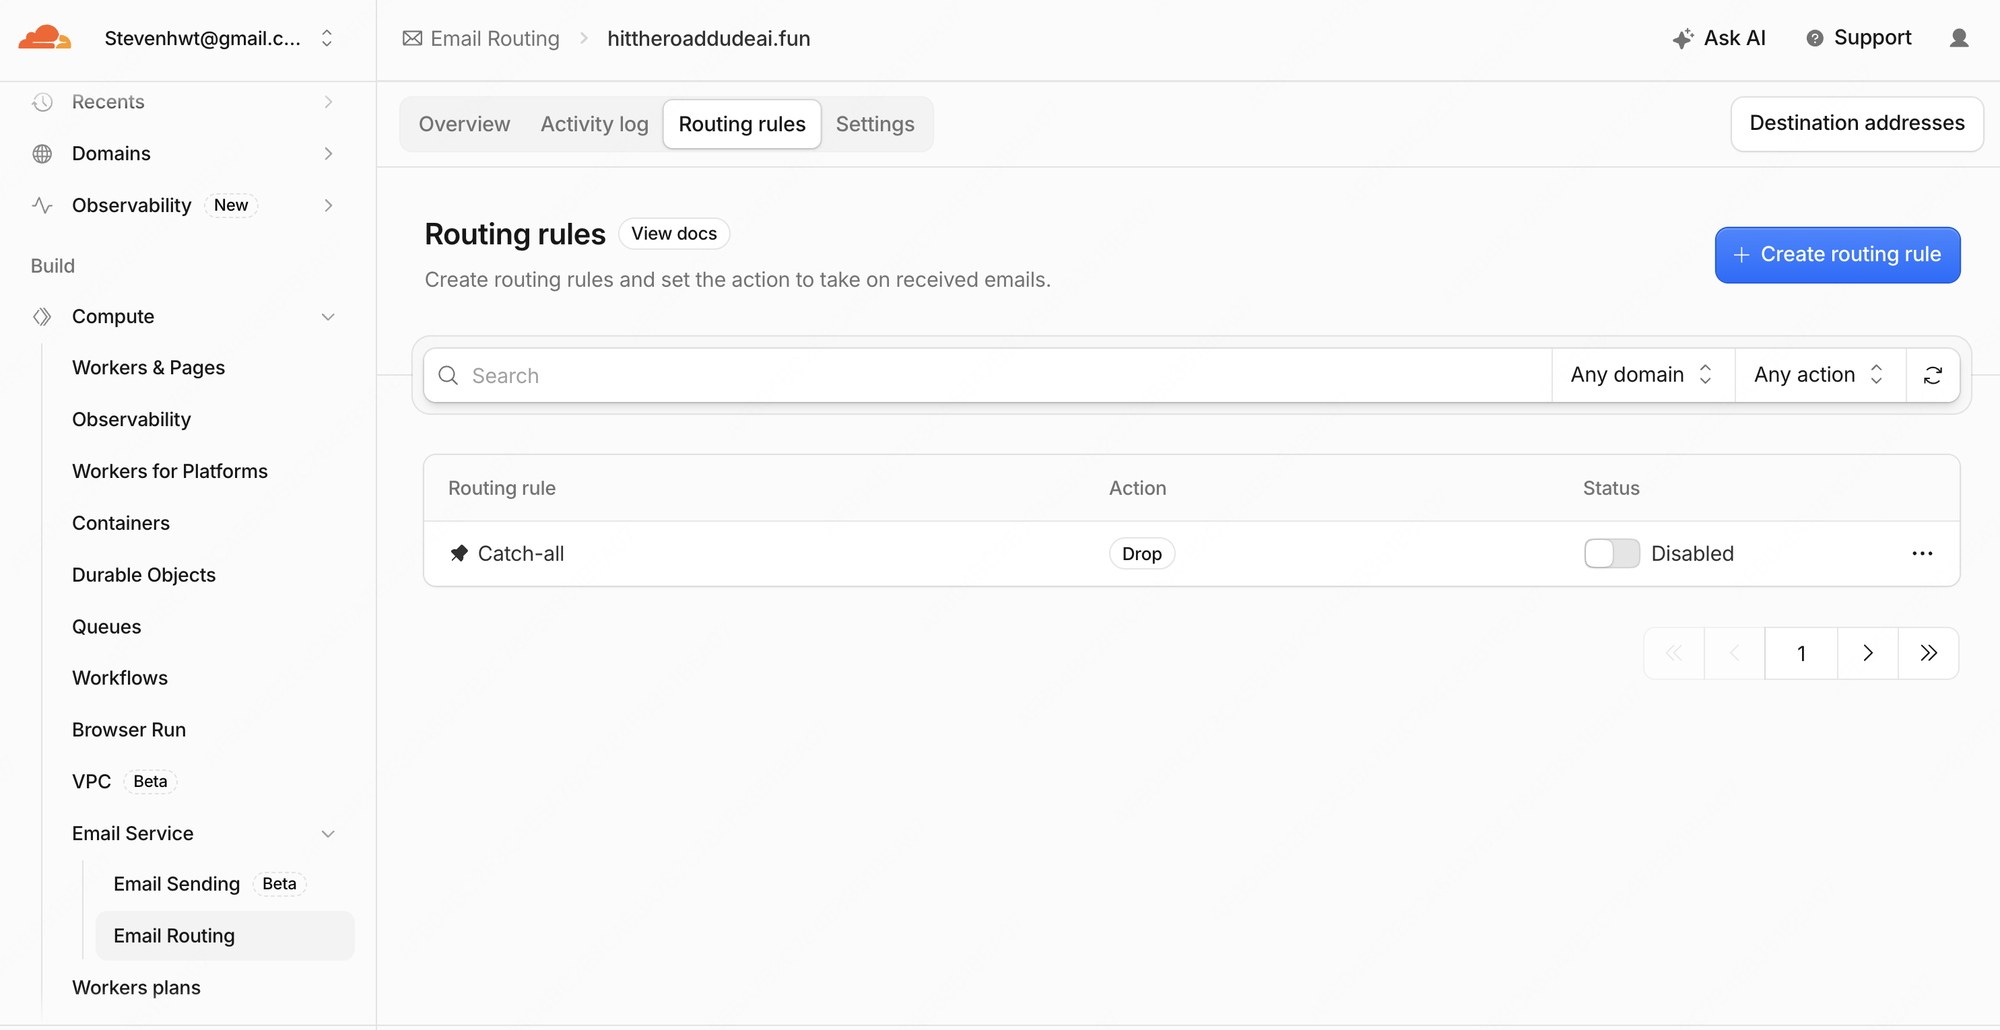The height and width of the screenshot is (1030, 2000).
Task: Click the View docs link
Action: pos(674,233)
